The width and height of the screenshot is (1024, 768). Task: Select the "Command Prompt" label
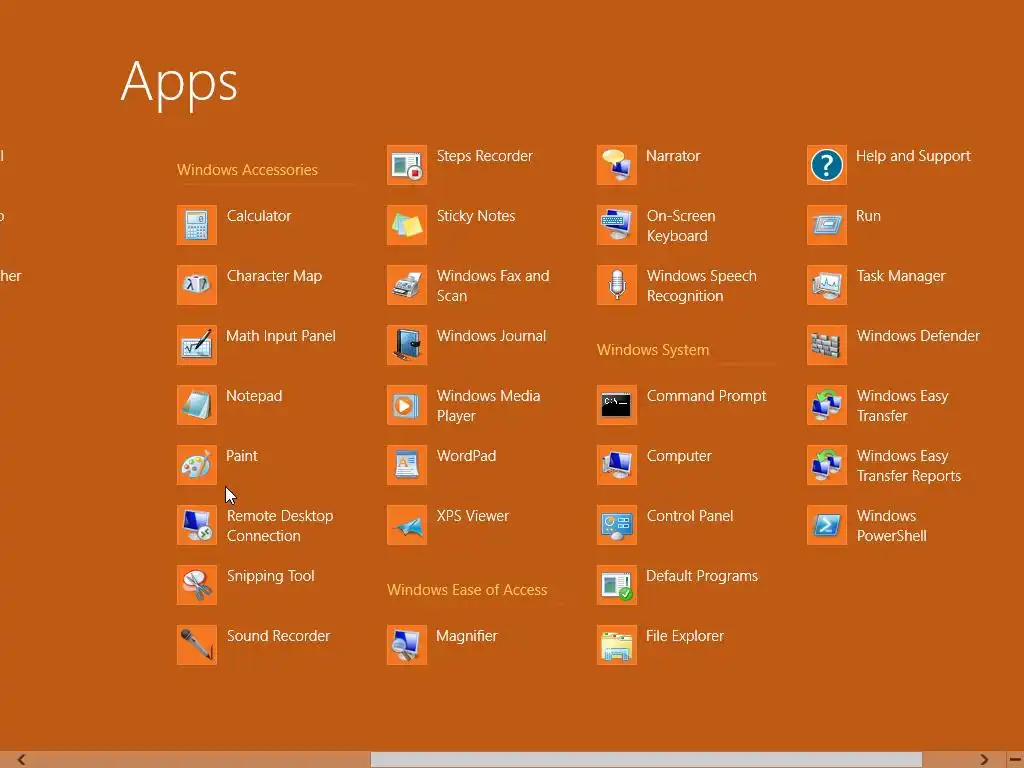pos(707,396)
